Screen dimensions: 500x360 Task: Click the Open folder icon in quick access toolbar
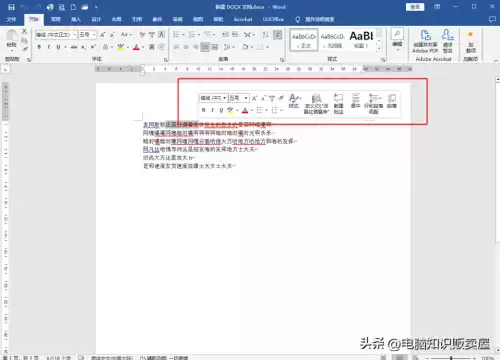(85, 7)
